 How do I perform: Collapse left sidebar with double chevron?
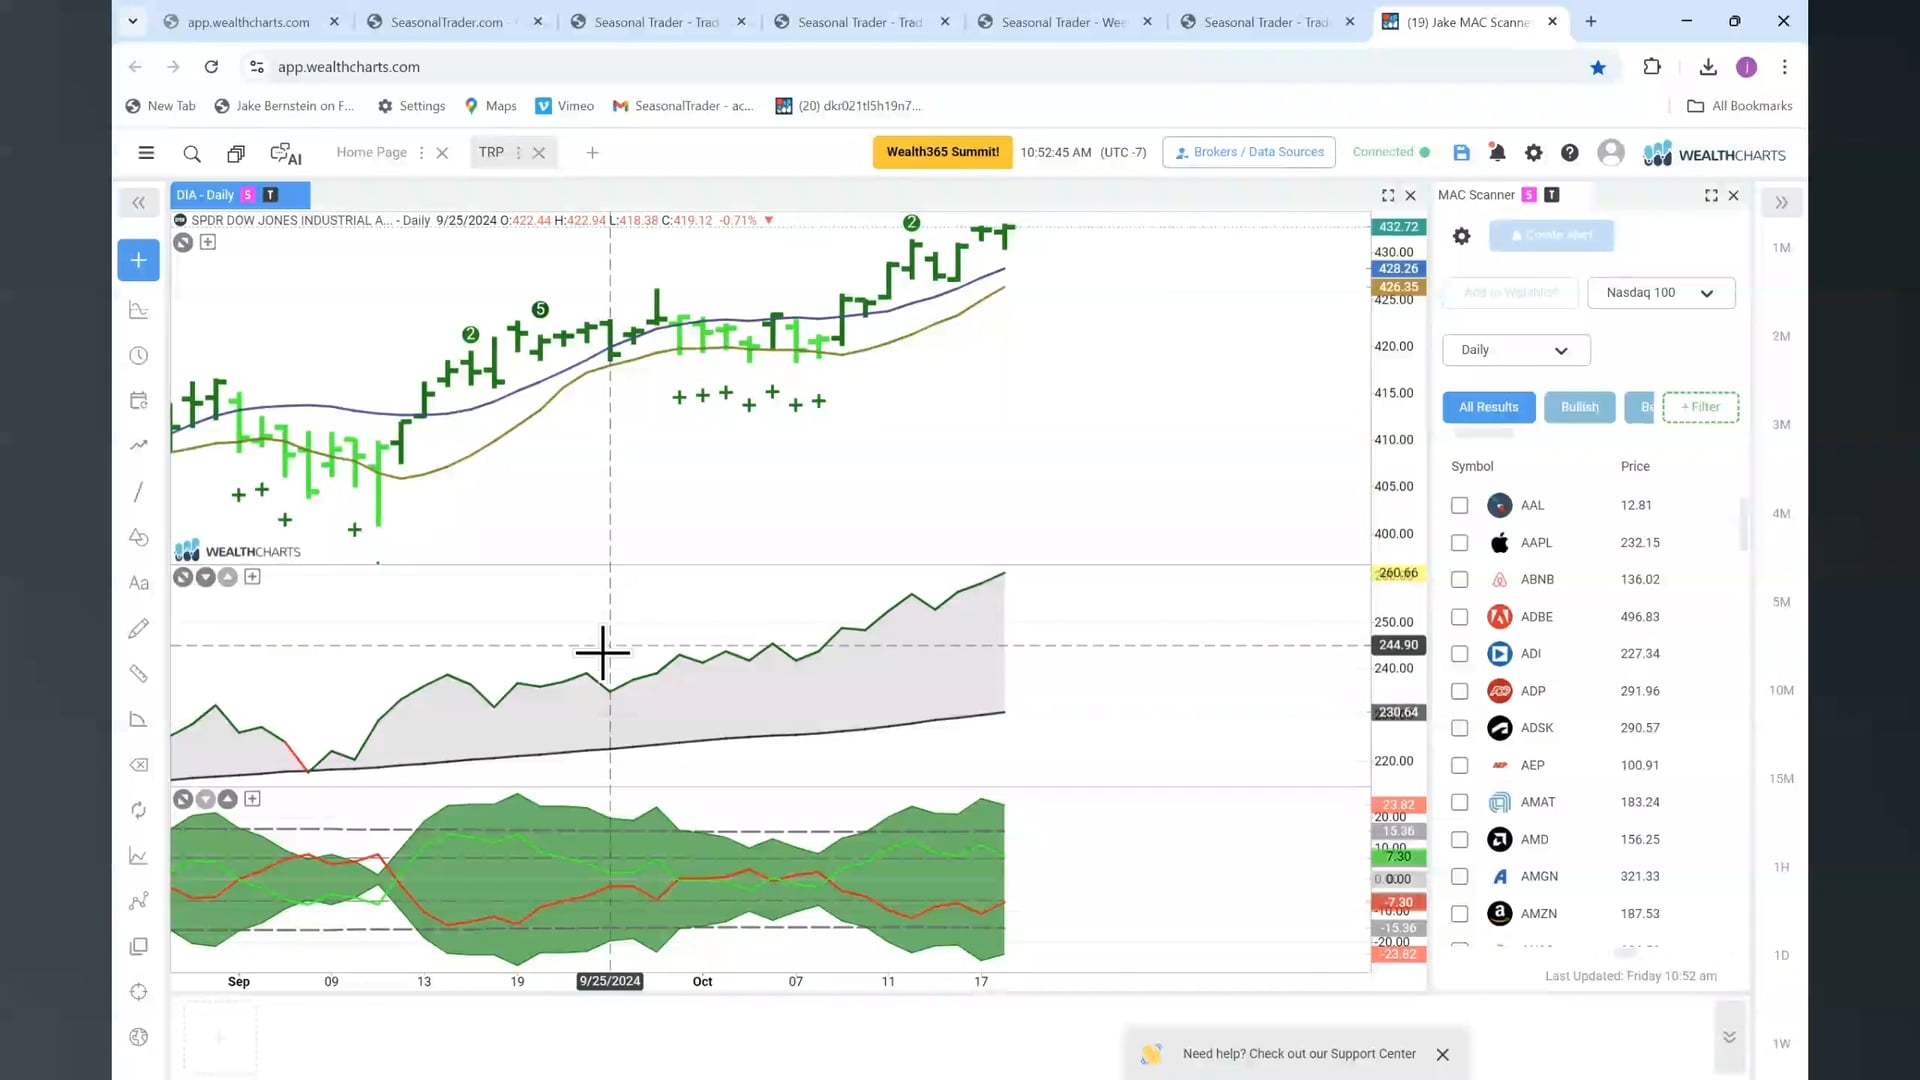(x=138, y=203)
